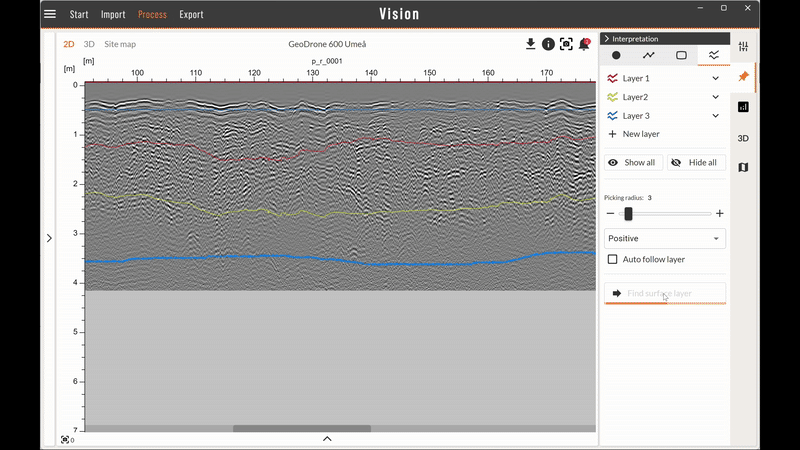The height and width of the screenshot is (450, 800).
Task: Click Show all layers button
Action: coord(632,162)
